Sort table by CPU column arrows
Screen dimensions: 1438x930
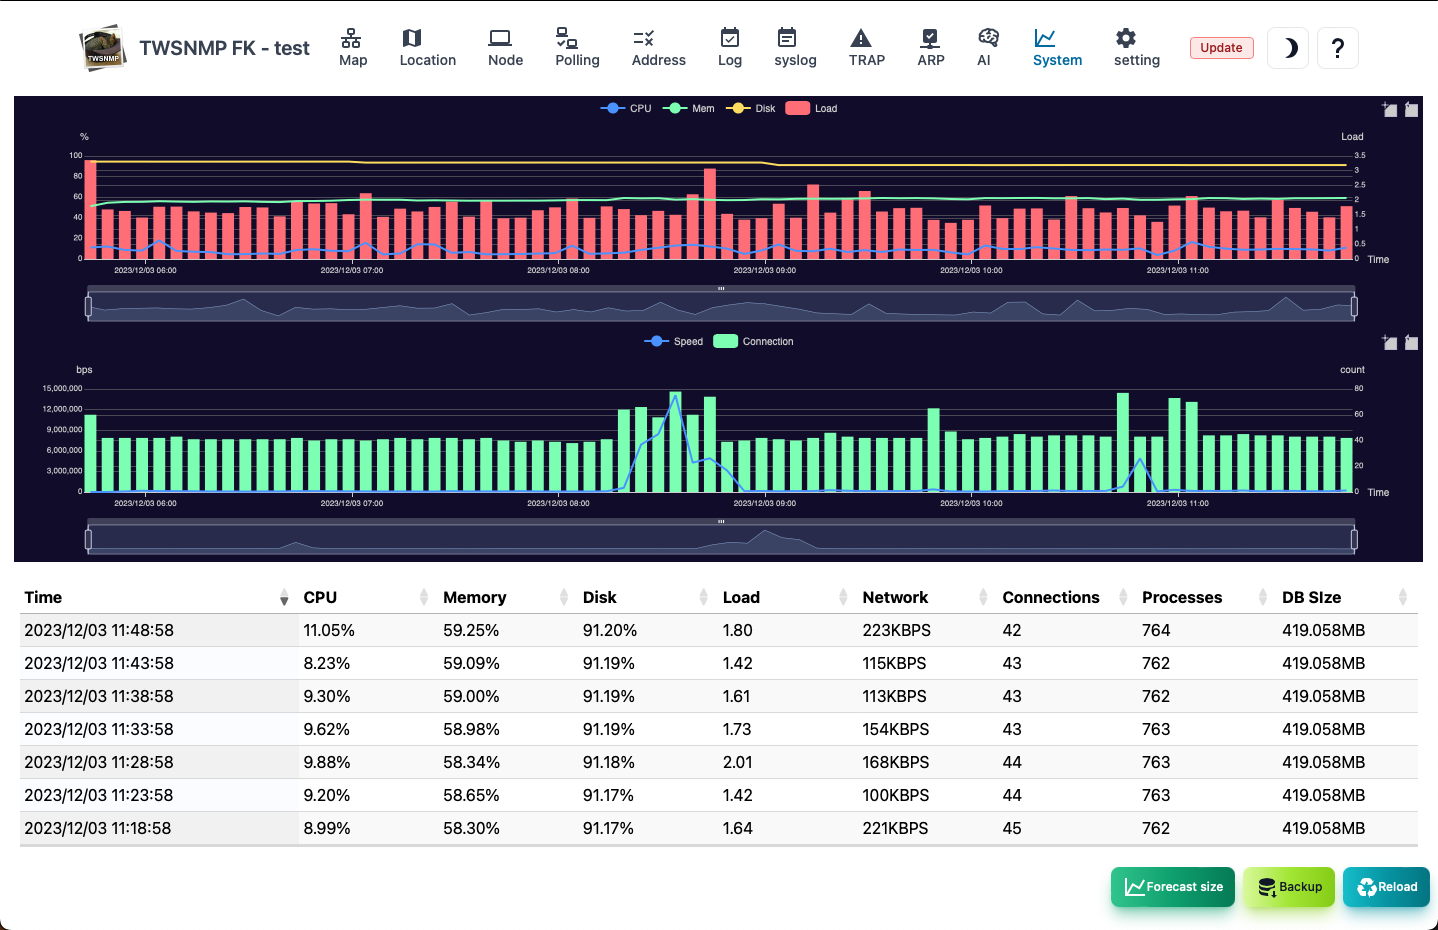tap(424, 598)
